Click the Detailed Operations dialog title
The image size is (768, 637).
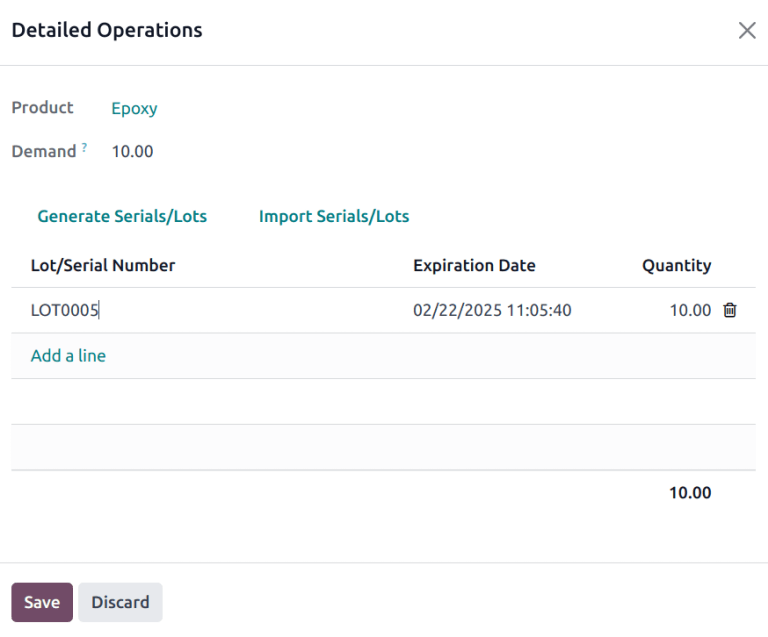click(107, 30)
